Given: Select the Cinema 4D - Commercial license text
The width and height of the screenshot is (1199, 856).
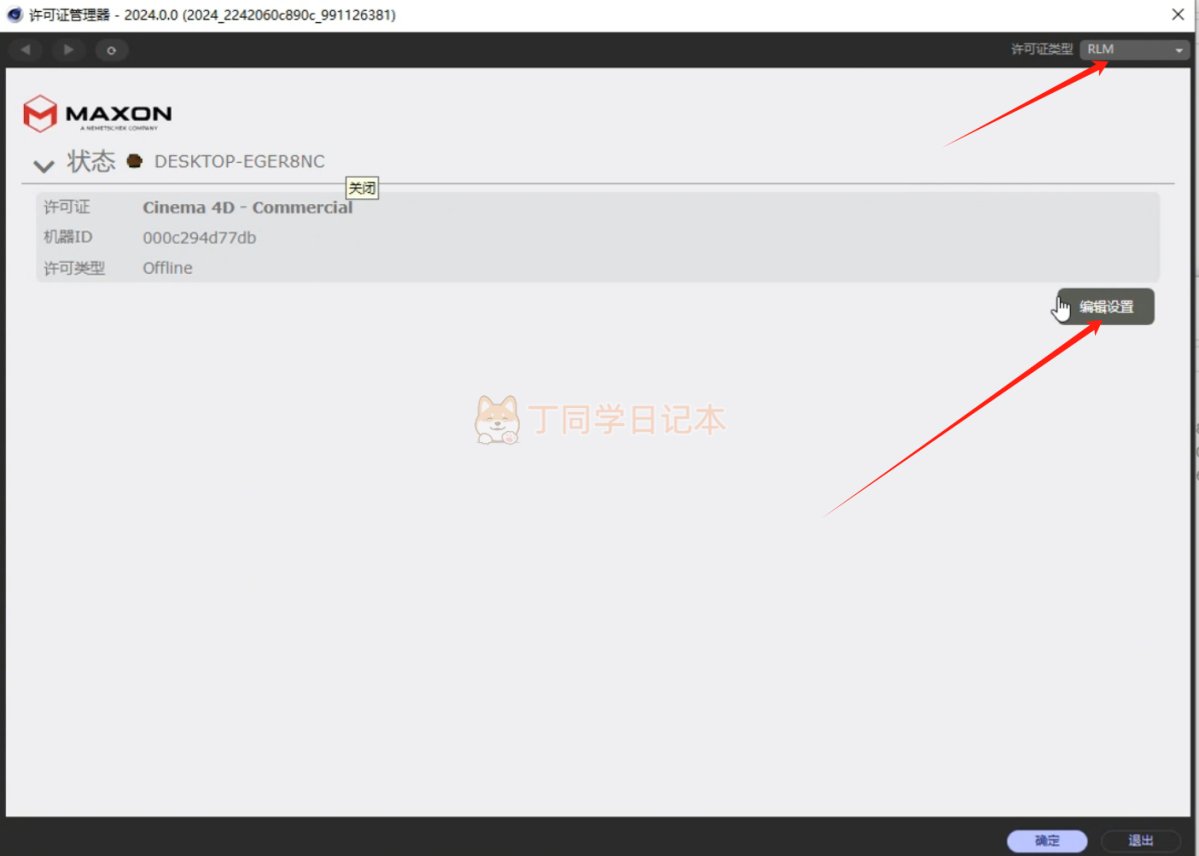Looking at the screenshot, I should click(x=248, y=207).
